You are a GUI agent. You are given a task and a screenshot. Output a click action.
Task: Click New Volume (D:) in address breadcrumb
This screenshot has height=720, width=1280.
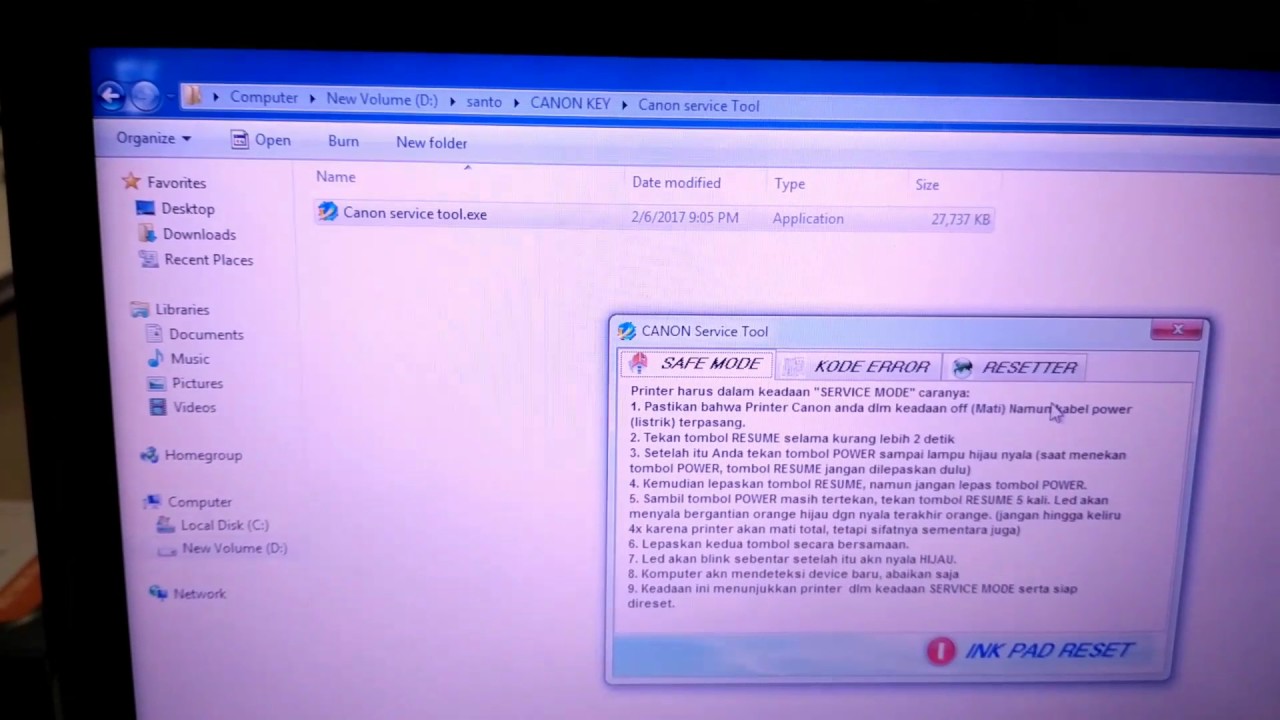[x=382, y=100]
